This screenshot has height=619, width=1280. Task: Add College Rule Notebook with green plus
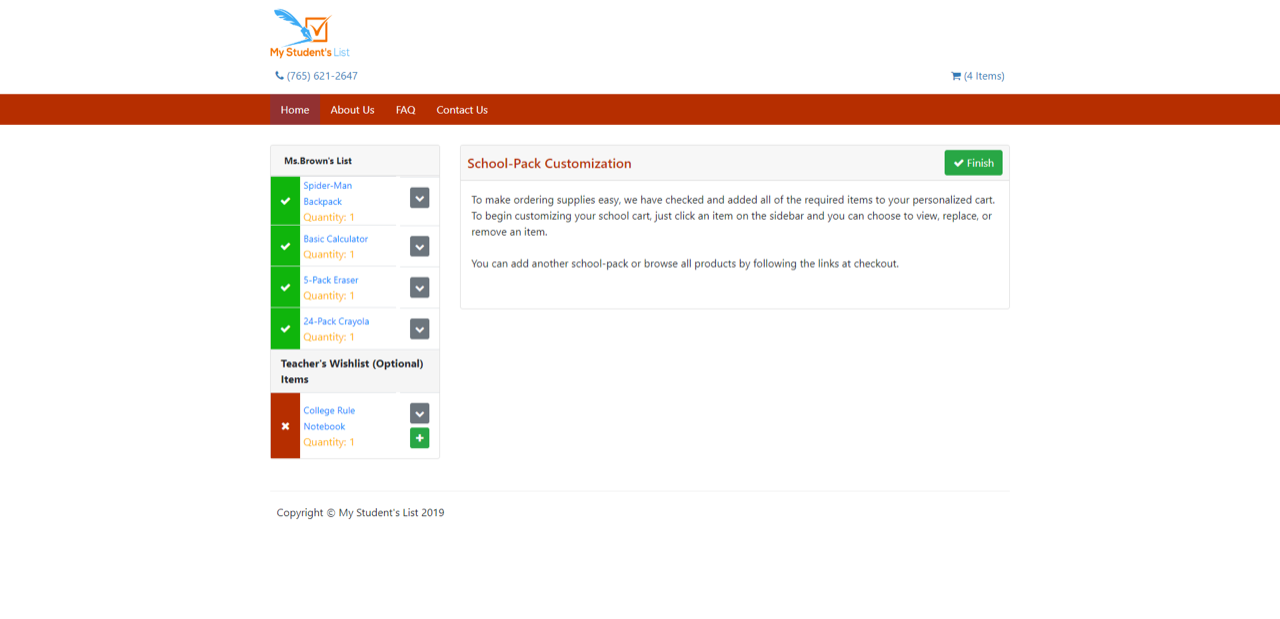click(420, 438)
